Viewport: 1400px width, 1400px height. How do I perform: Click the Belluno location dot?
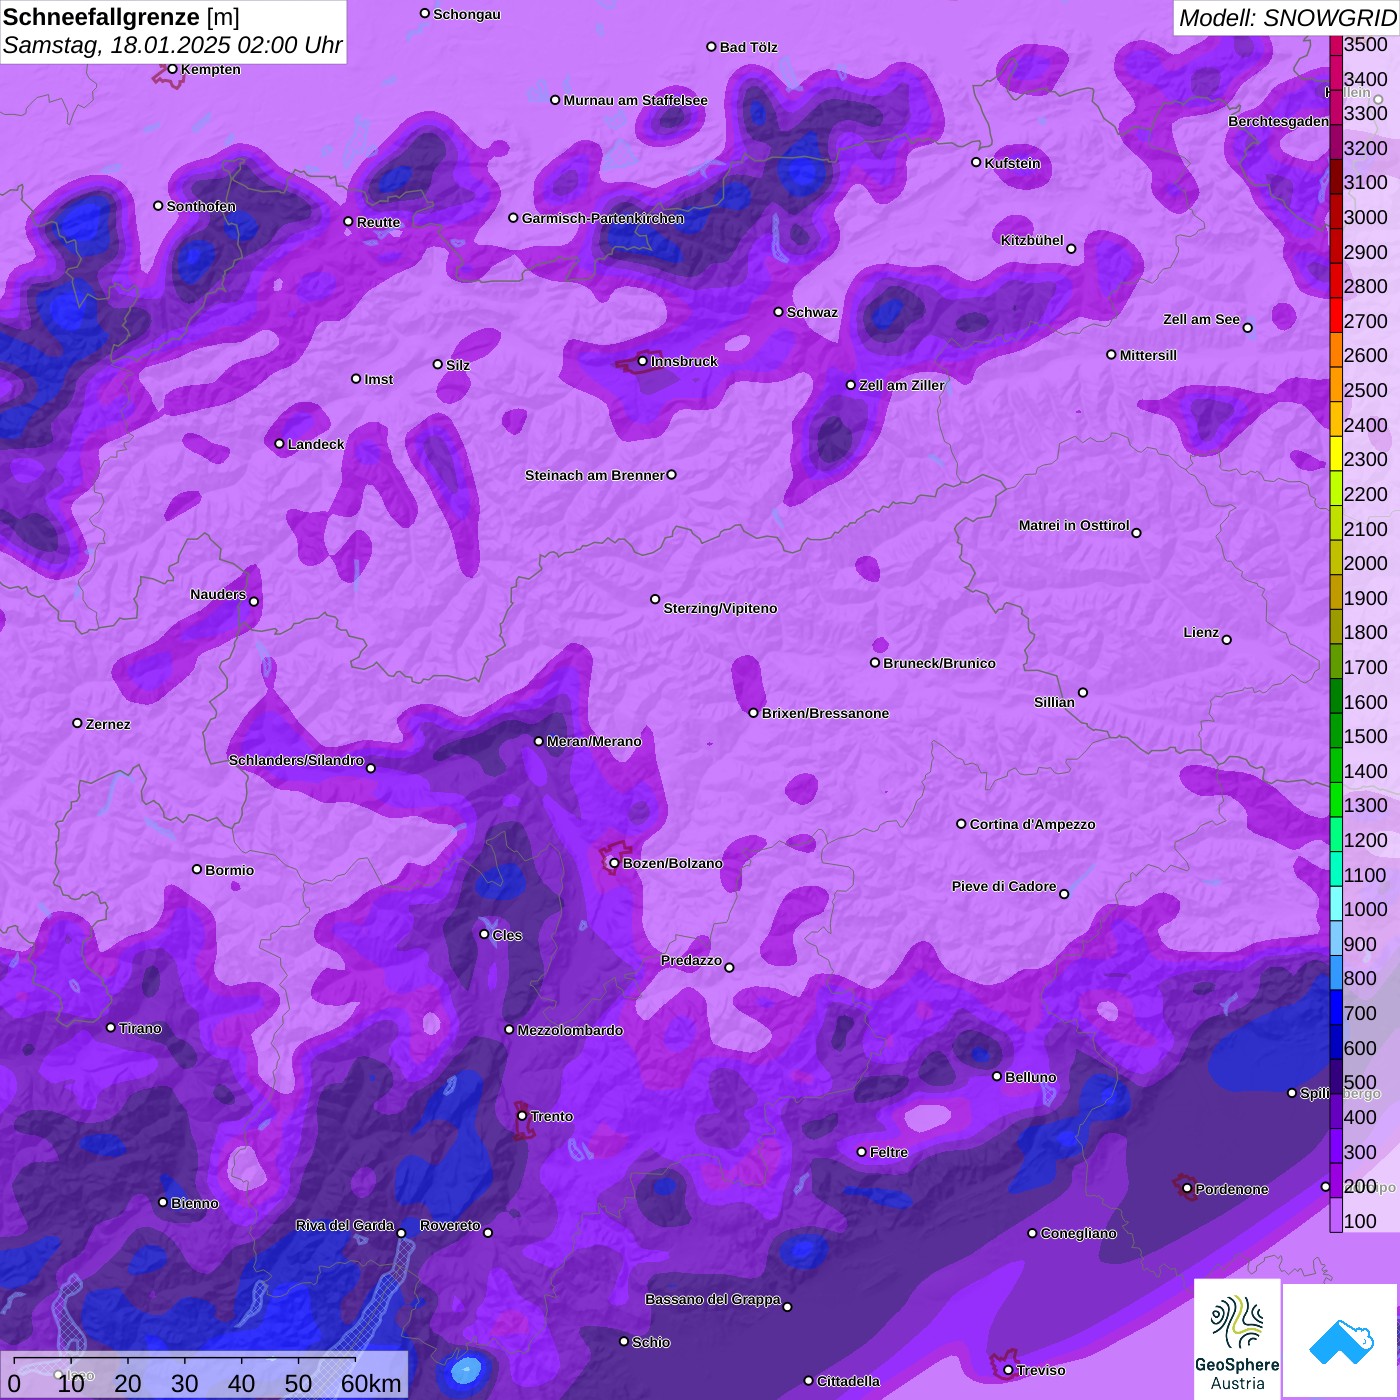coord(996,1076)
